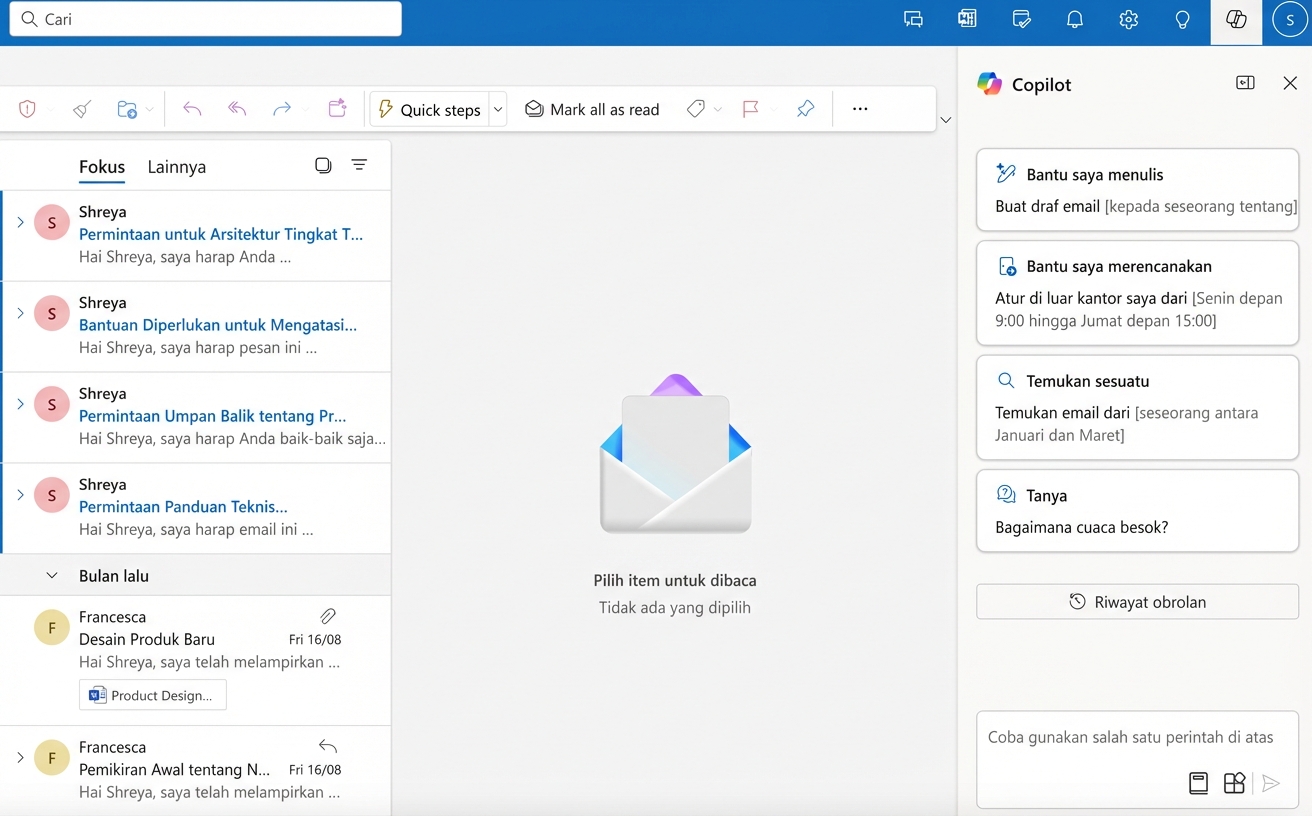Open the Quick steps dropdown arrow
Viewport: 1312px width, 816px height.
(x=497, y=109)
